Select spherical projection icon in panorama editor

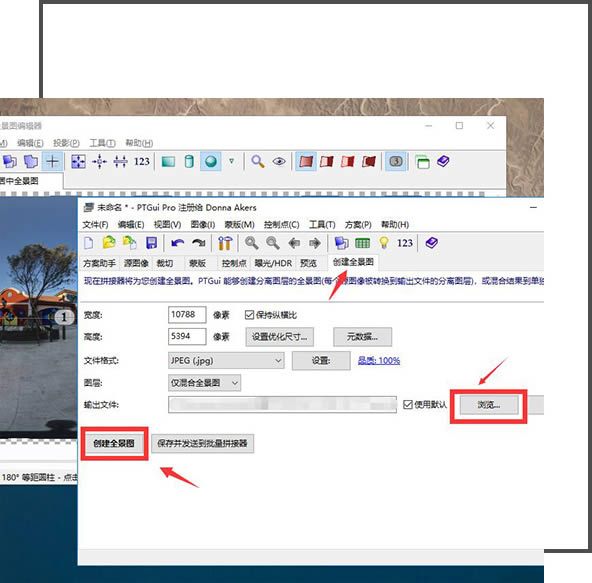coord(211,162)
